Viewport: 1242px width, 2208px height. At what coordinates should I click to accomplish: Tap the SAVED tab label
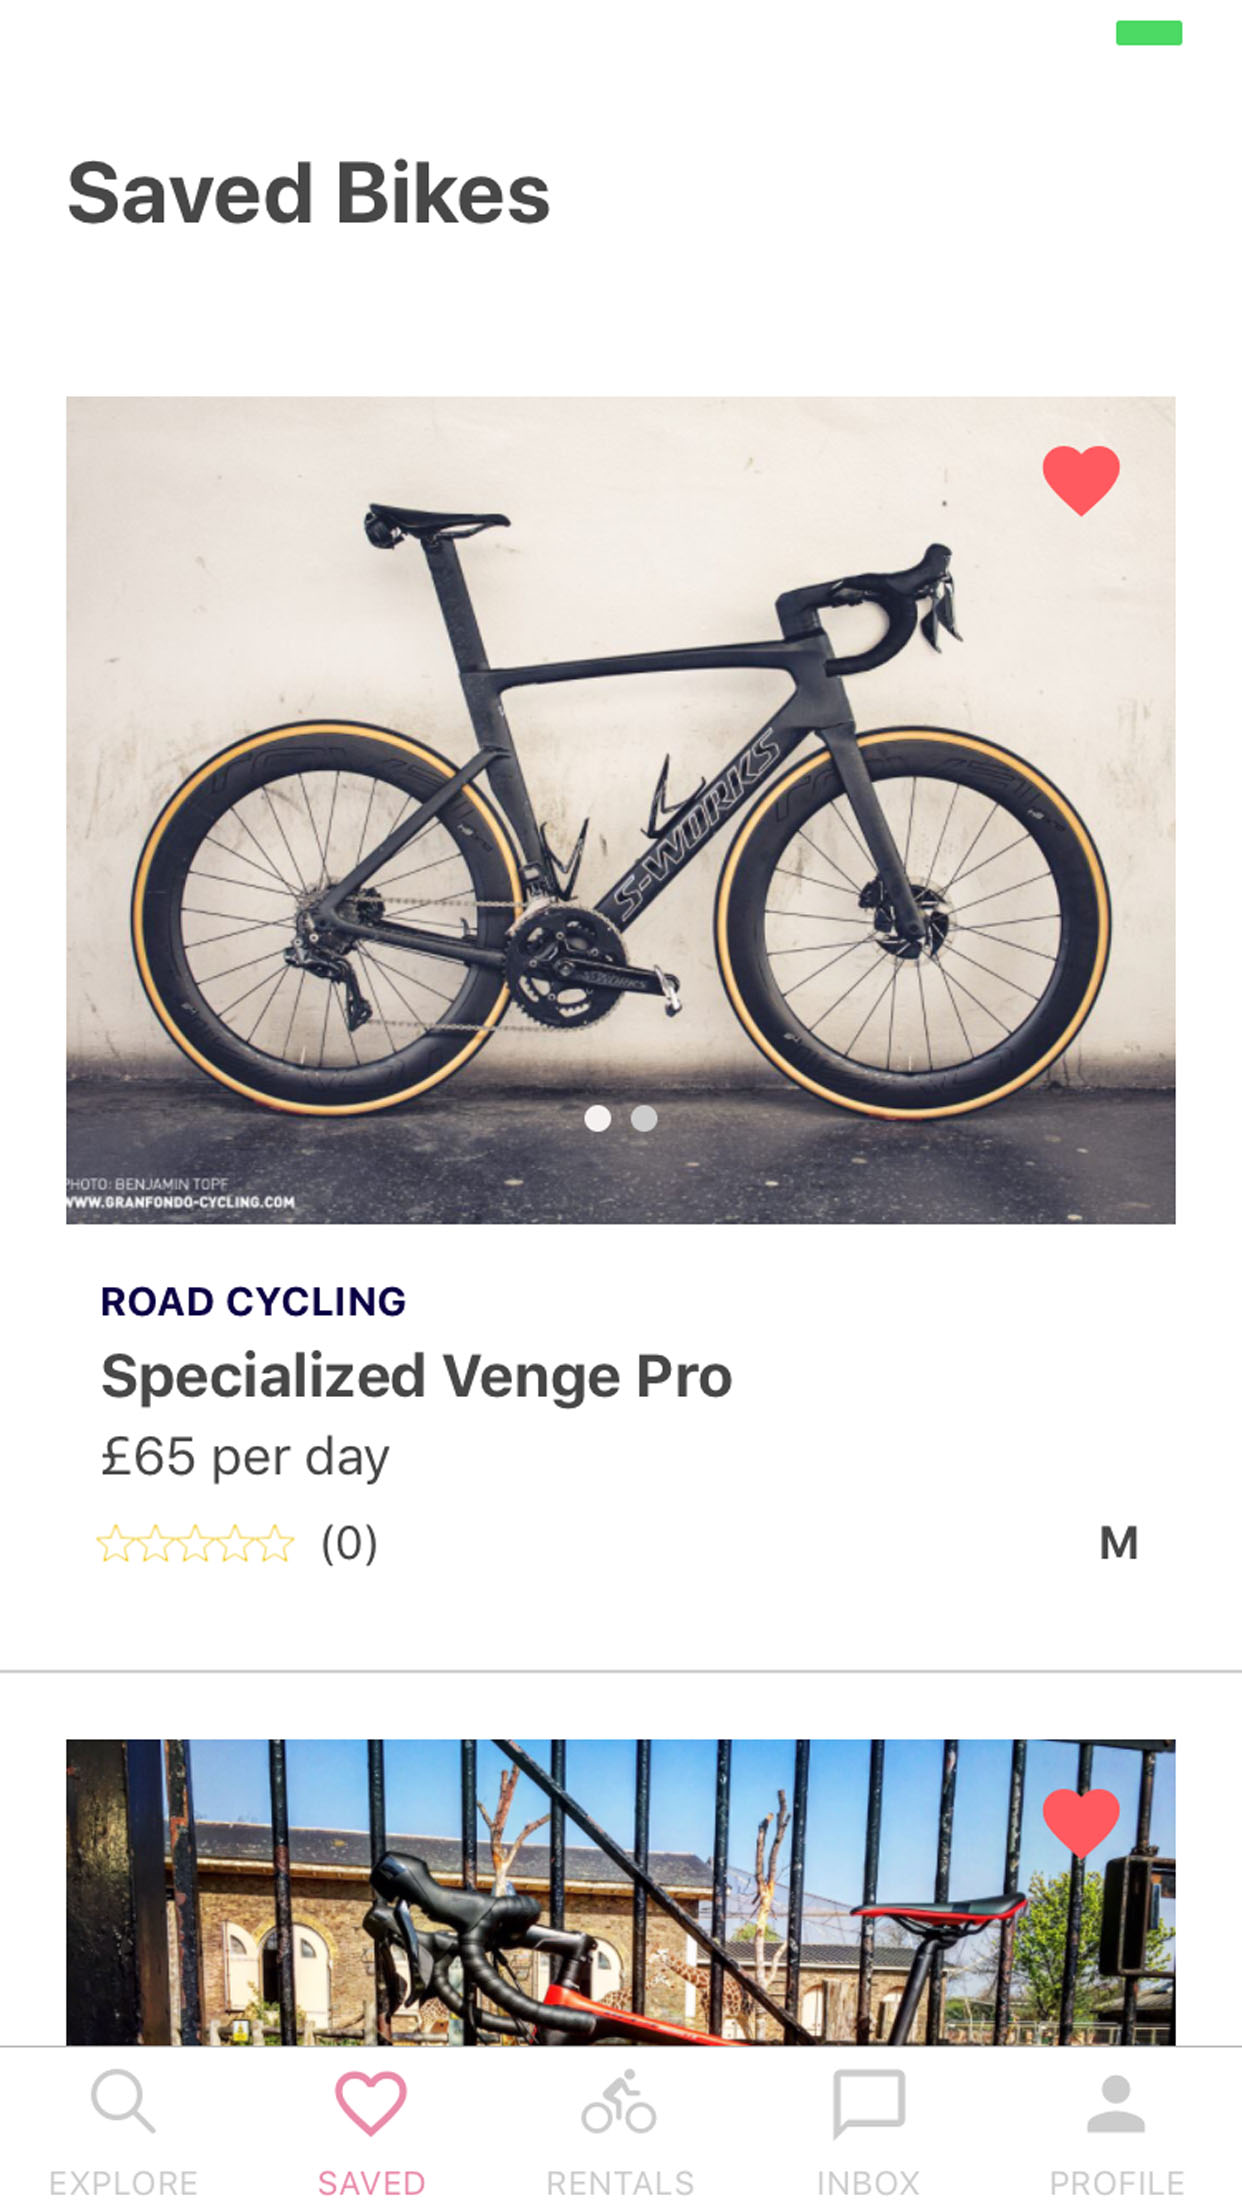pyautogui.click(x=371, y=2182)
